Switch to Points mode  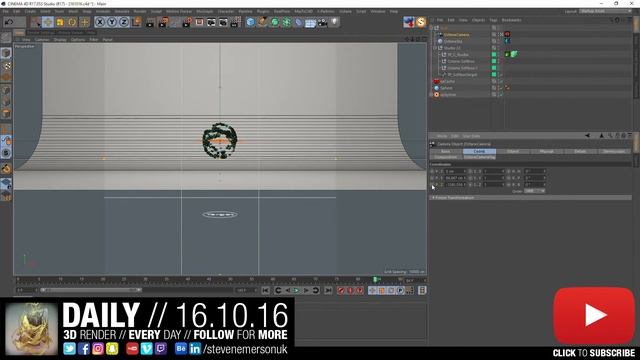tap(6, 90)
